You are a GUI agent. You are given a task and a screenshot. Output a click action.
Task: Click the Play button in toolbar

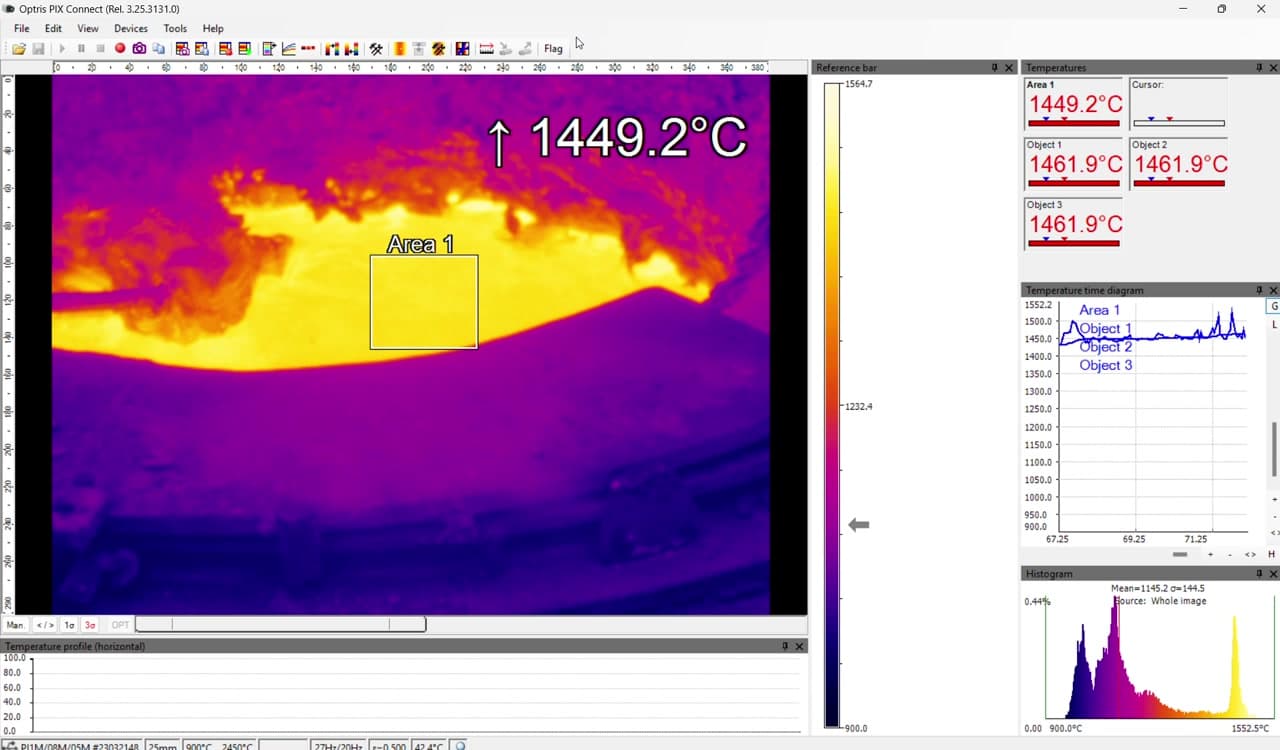pos(62,48)
